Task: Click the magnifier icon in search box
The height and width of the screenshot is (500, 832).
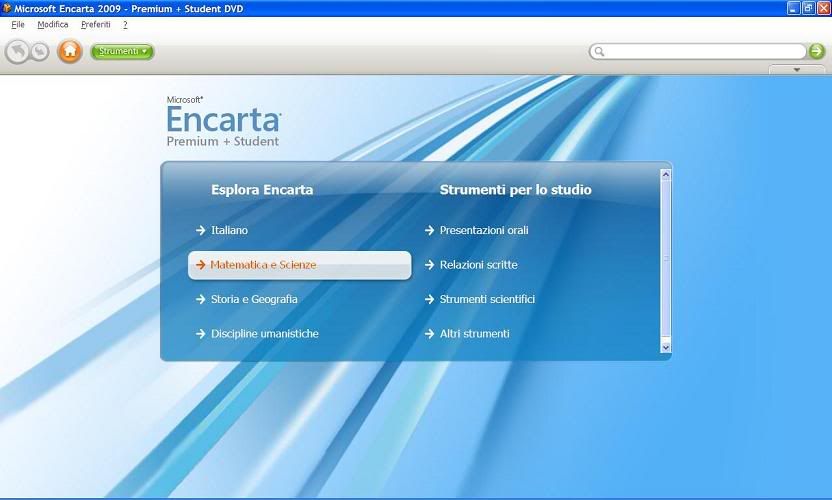Action: tap(599, 51)
